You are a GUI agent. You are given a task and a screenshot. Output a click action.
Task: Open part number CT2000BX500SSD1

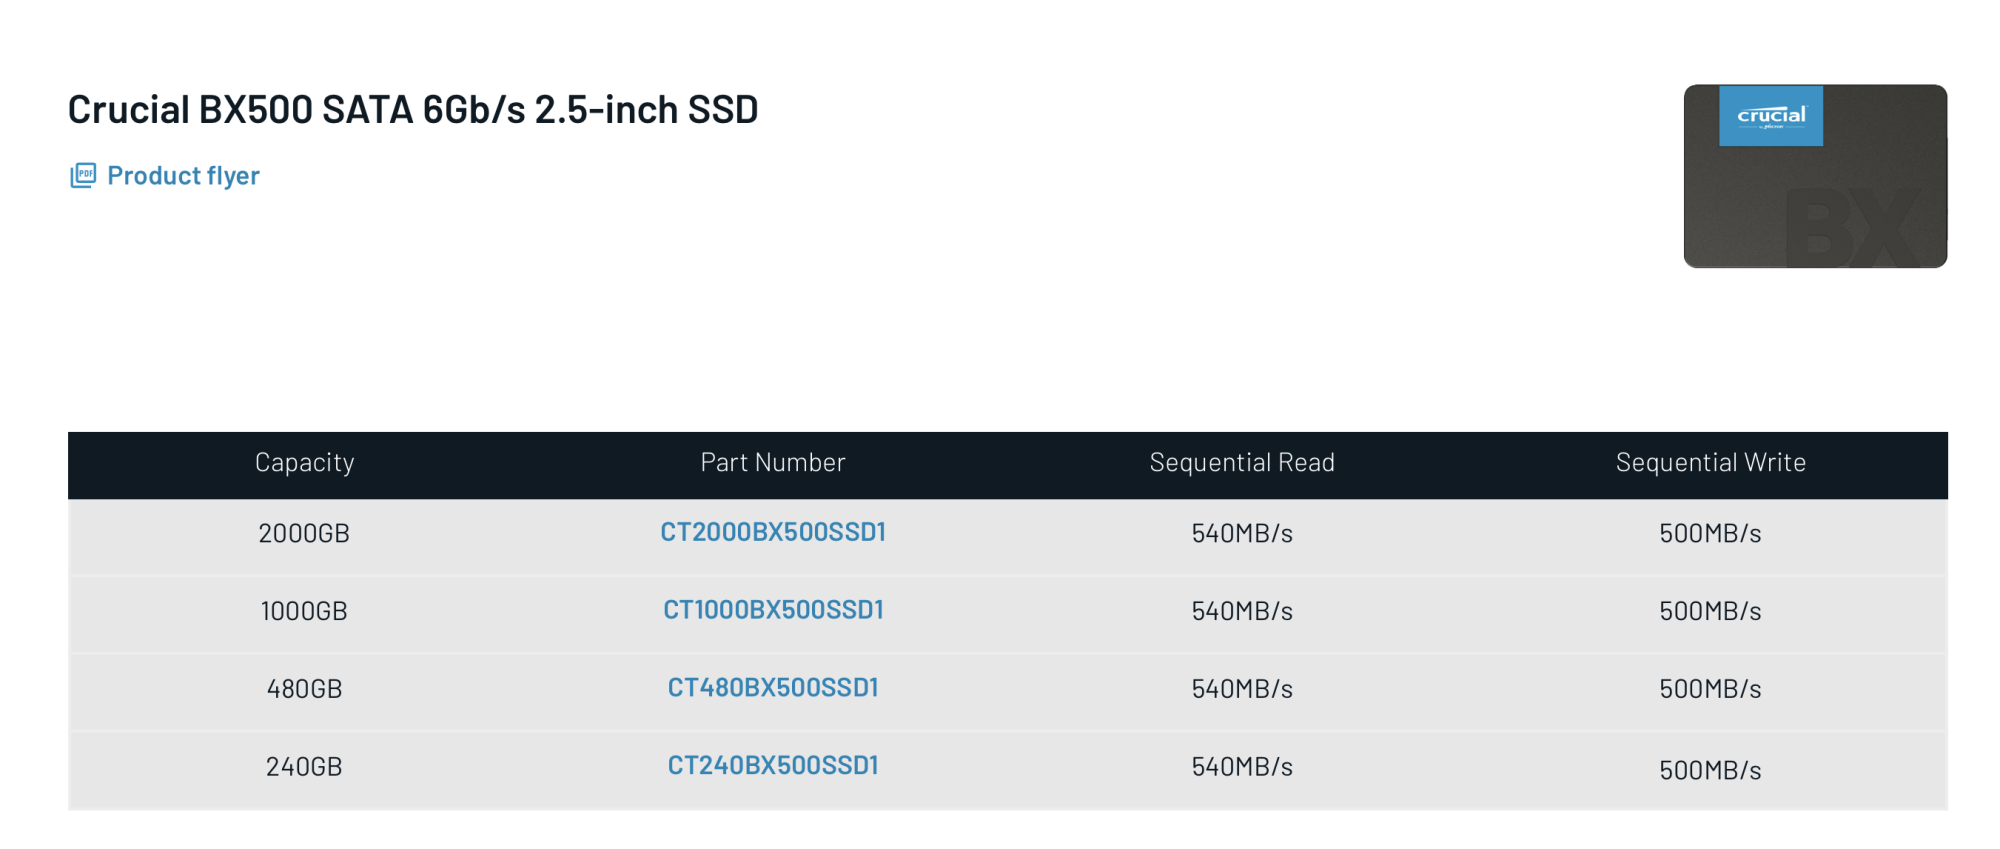773,532
